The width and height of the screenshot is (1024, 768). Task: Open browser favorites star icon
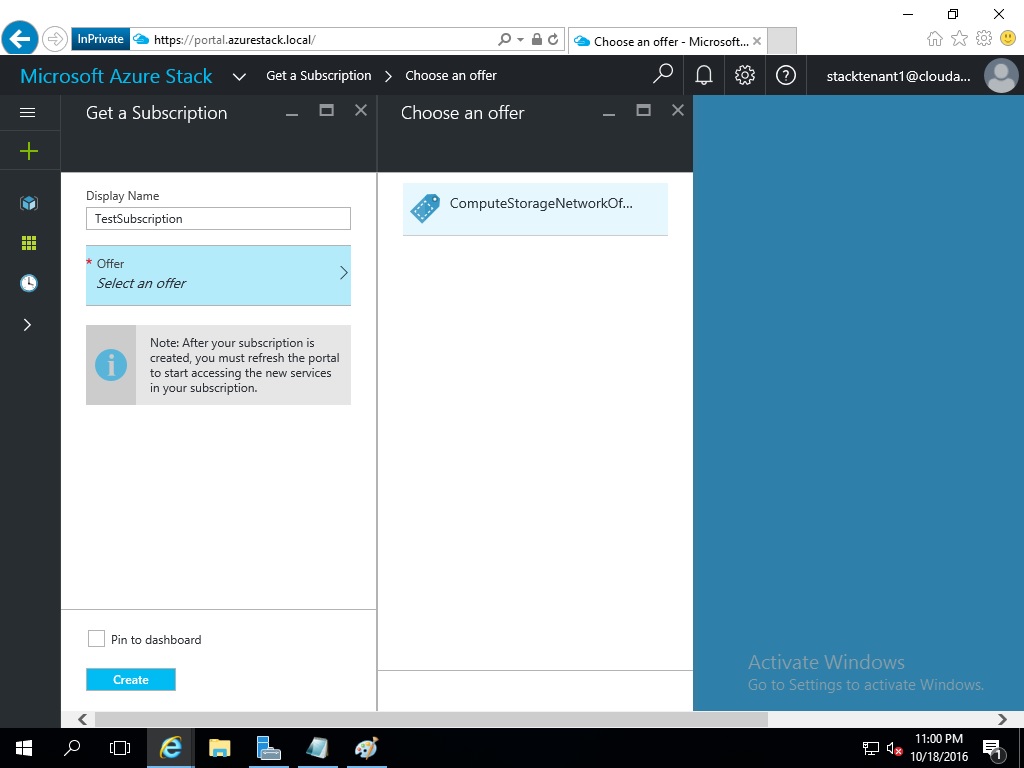coord(959,39)
